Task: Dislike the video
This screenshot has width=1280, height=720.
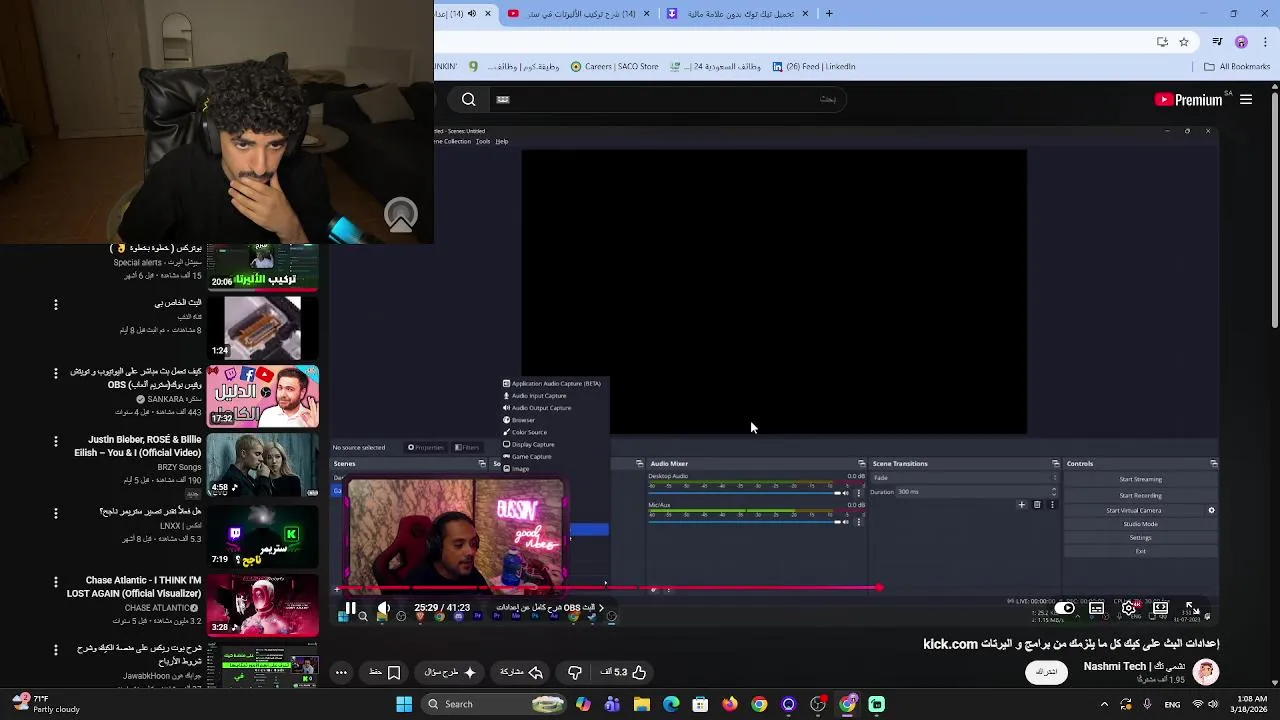Action: tap(575, 673)
